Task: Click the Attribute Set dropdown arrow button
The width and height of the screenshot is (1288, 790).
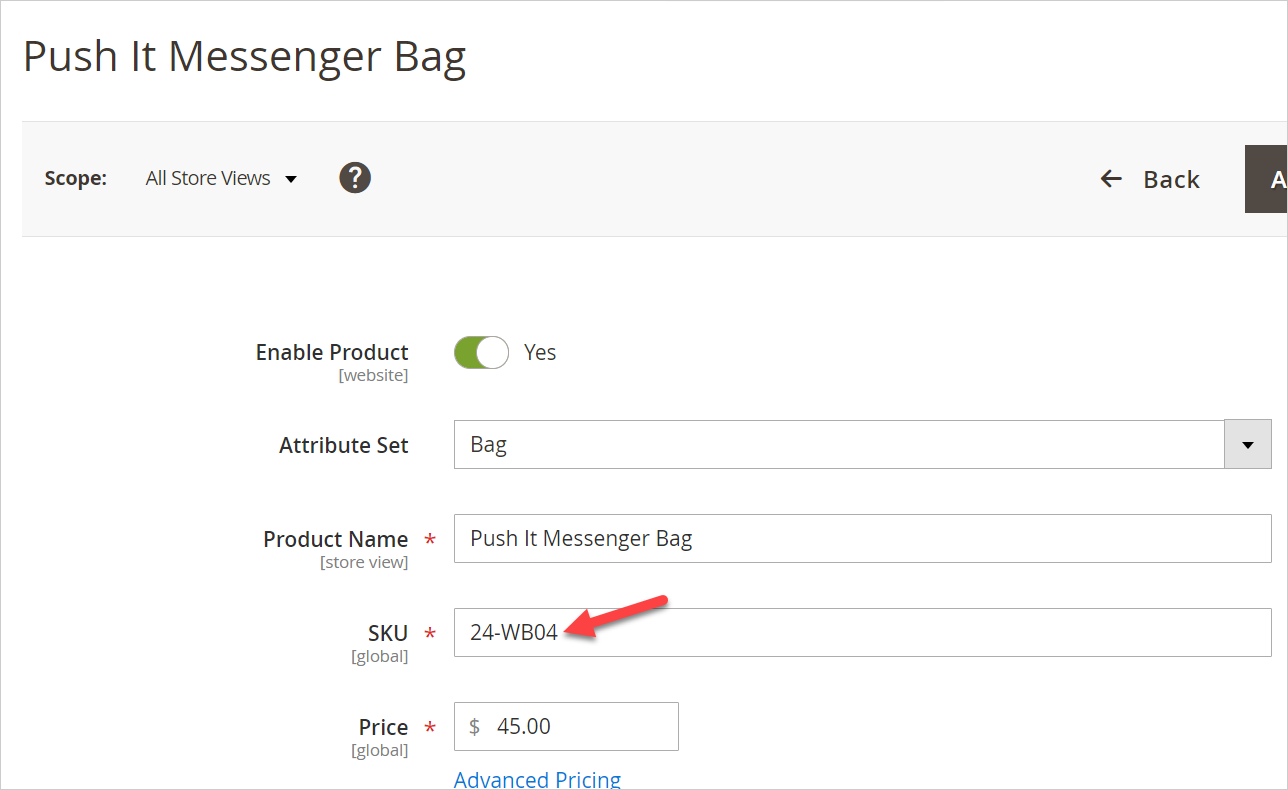Action: click(x=1247, y=444)
